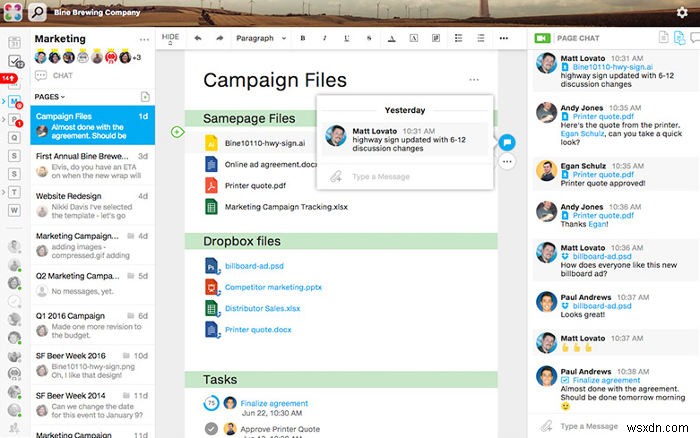Click the 75 percent task progress circle
This screenshot has height=438, width=700.
(x=211, y=403)
